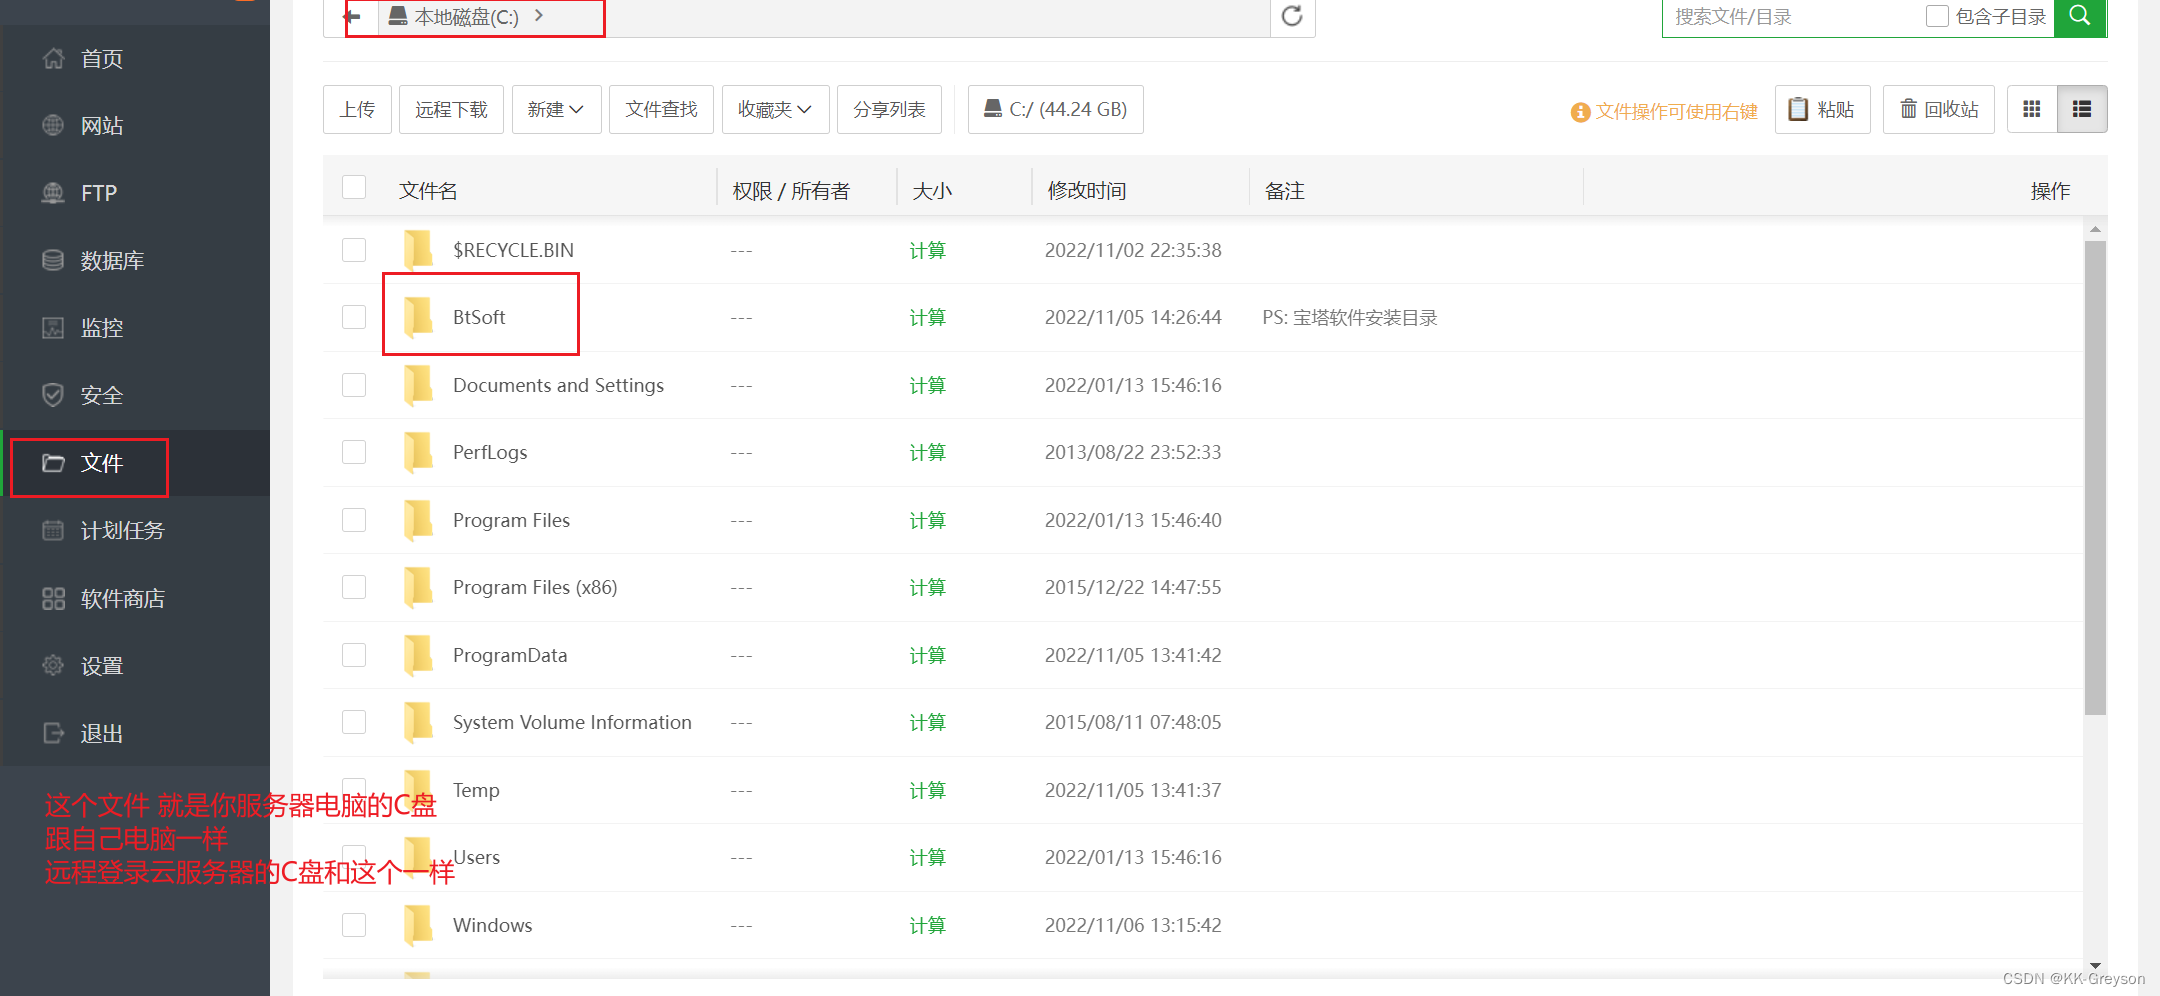Click the Documents and Settings folder icon

pos(418,385)
